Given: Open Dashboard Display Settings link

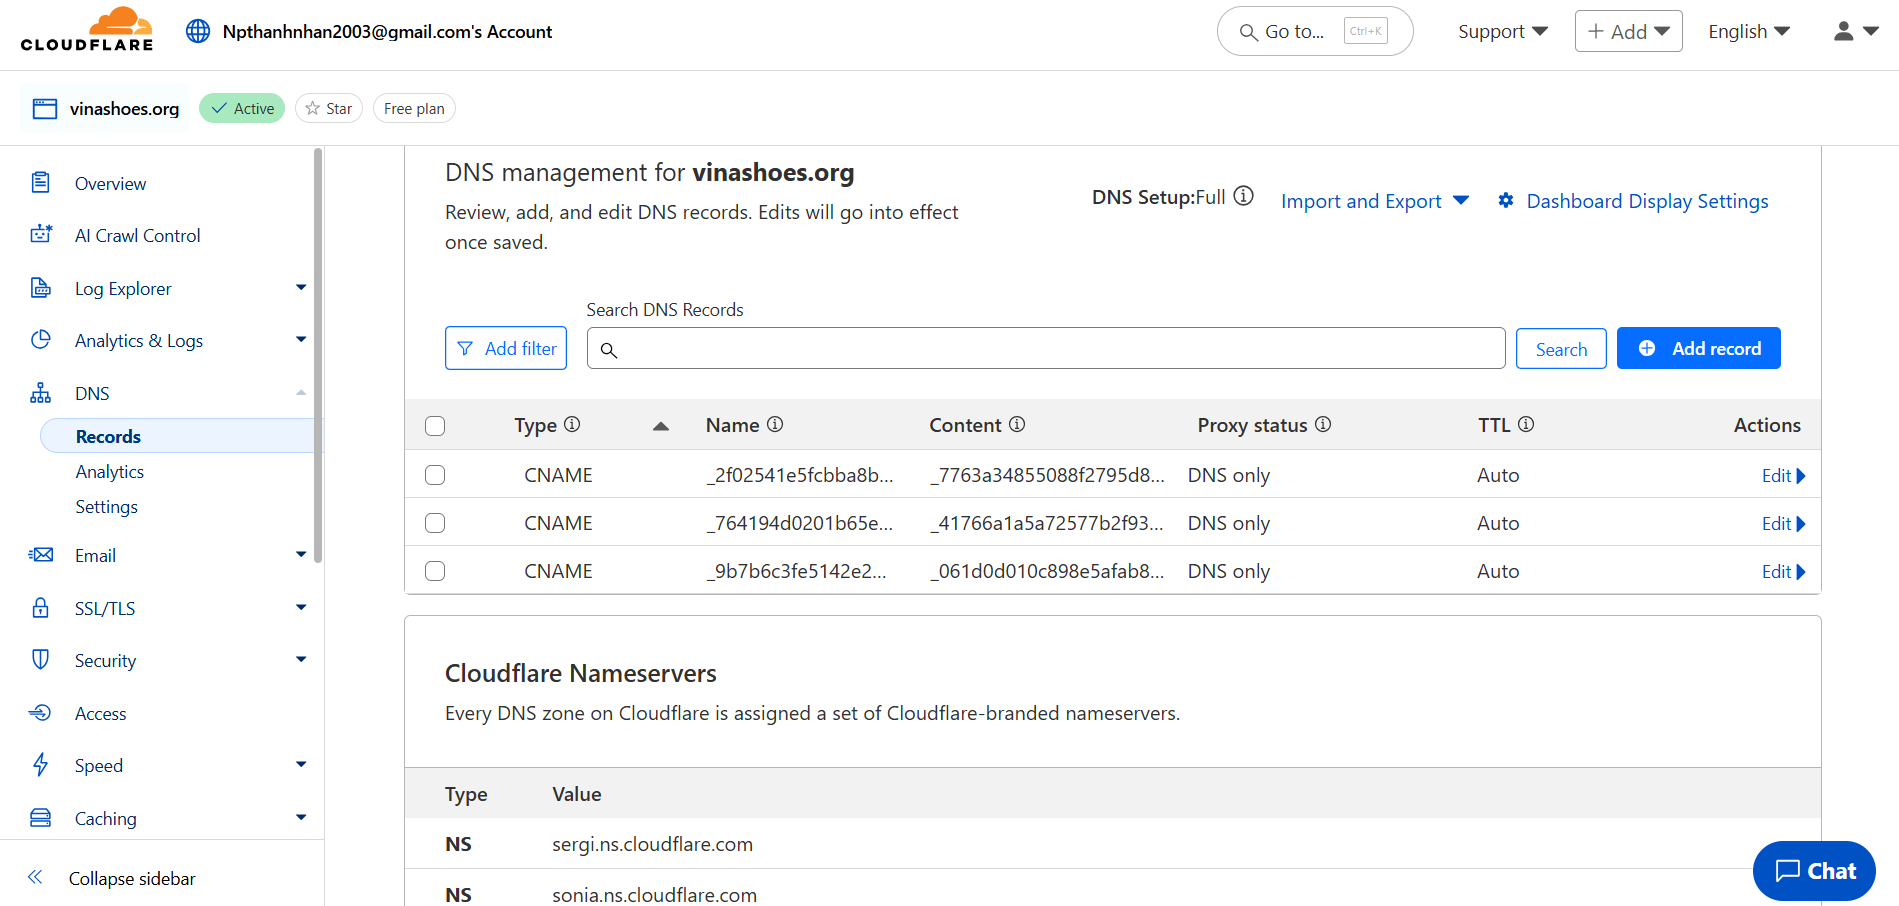Looking at the screenshot, I should pyautogui.click(x=1646, y=200).
